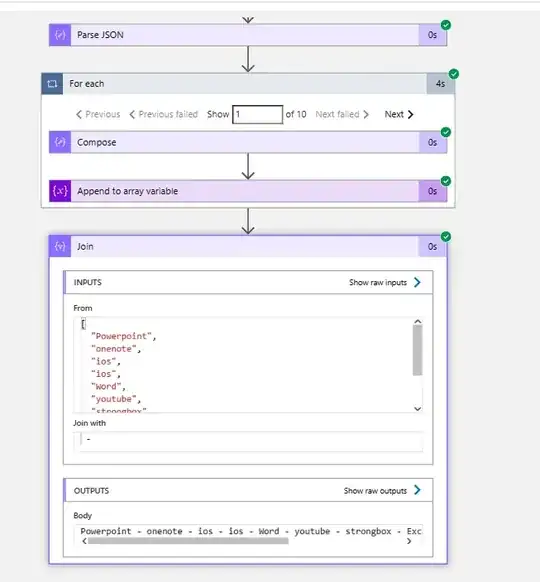Click the "Body" label in OUTPUTS
The image size is (540, 582).
coord(82,516)
